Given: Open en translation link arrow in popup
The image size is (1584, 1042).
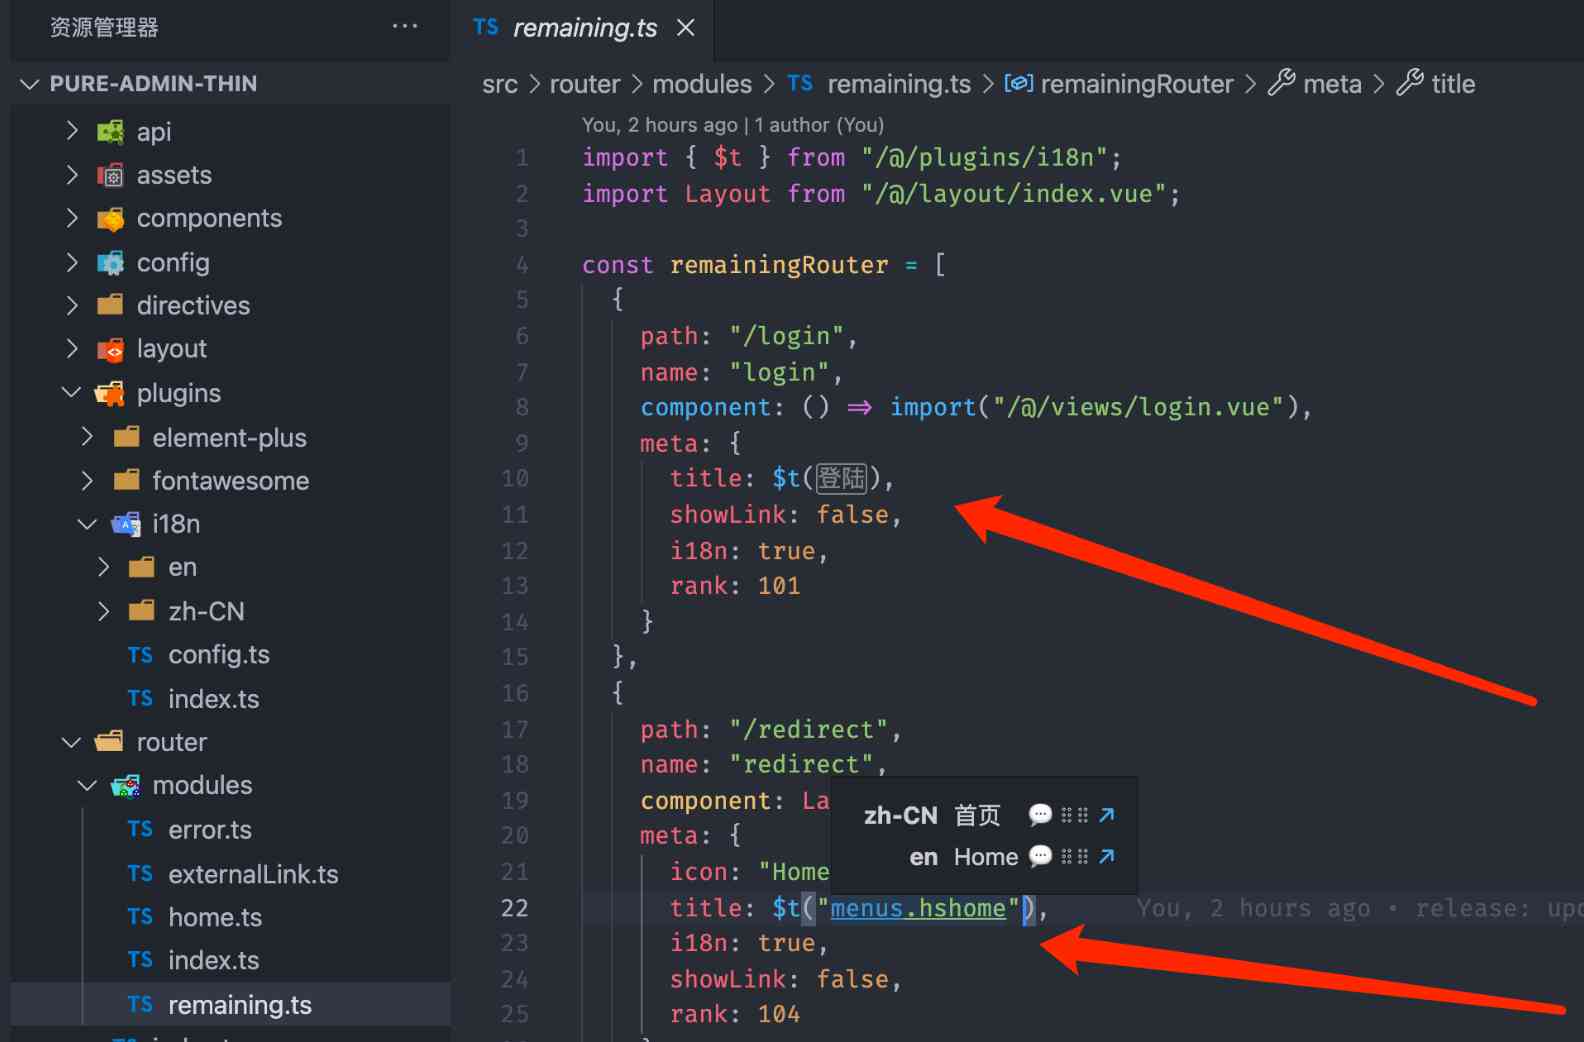Looking at the screenshot, I should point(1106,857).
